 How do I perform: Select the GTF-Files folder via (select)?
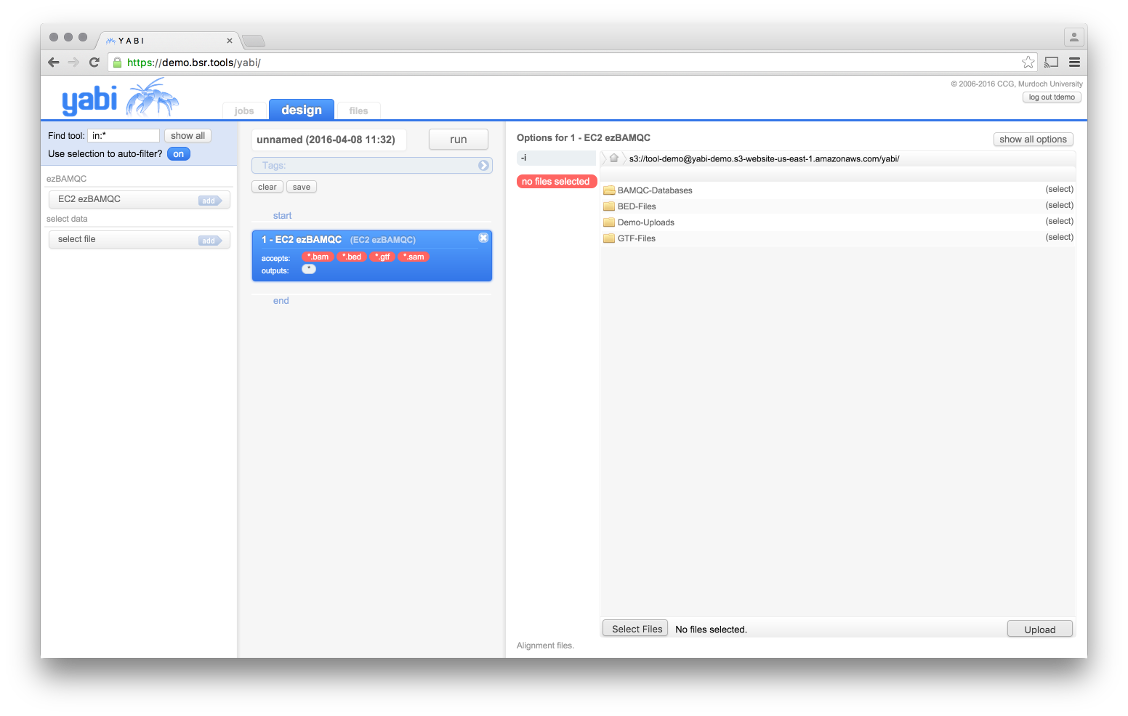tap(1059, 237)
